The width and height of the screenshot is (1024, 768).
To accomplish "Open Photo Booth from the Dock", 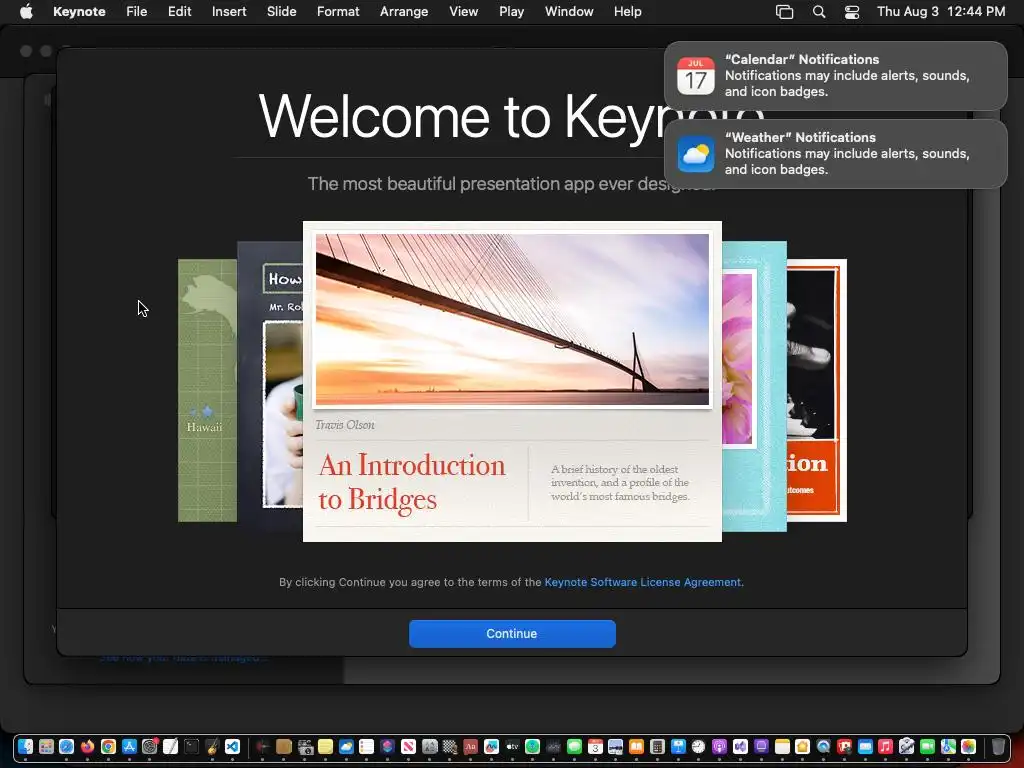I will 844,746.
